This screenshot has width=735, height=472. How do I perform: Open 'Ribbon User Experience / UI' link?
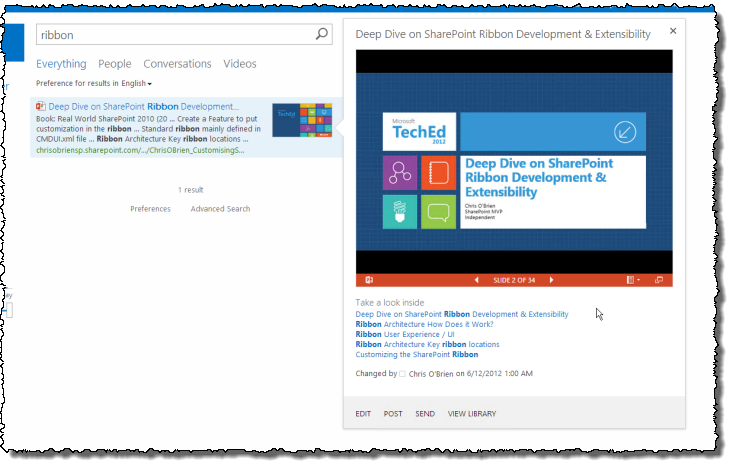click(x=405, y=335)
